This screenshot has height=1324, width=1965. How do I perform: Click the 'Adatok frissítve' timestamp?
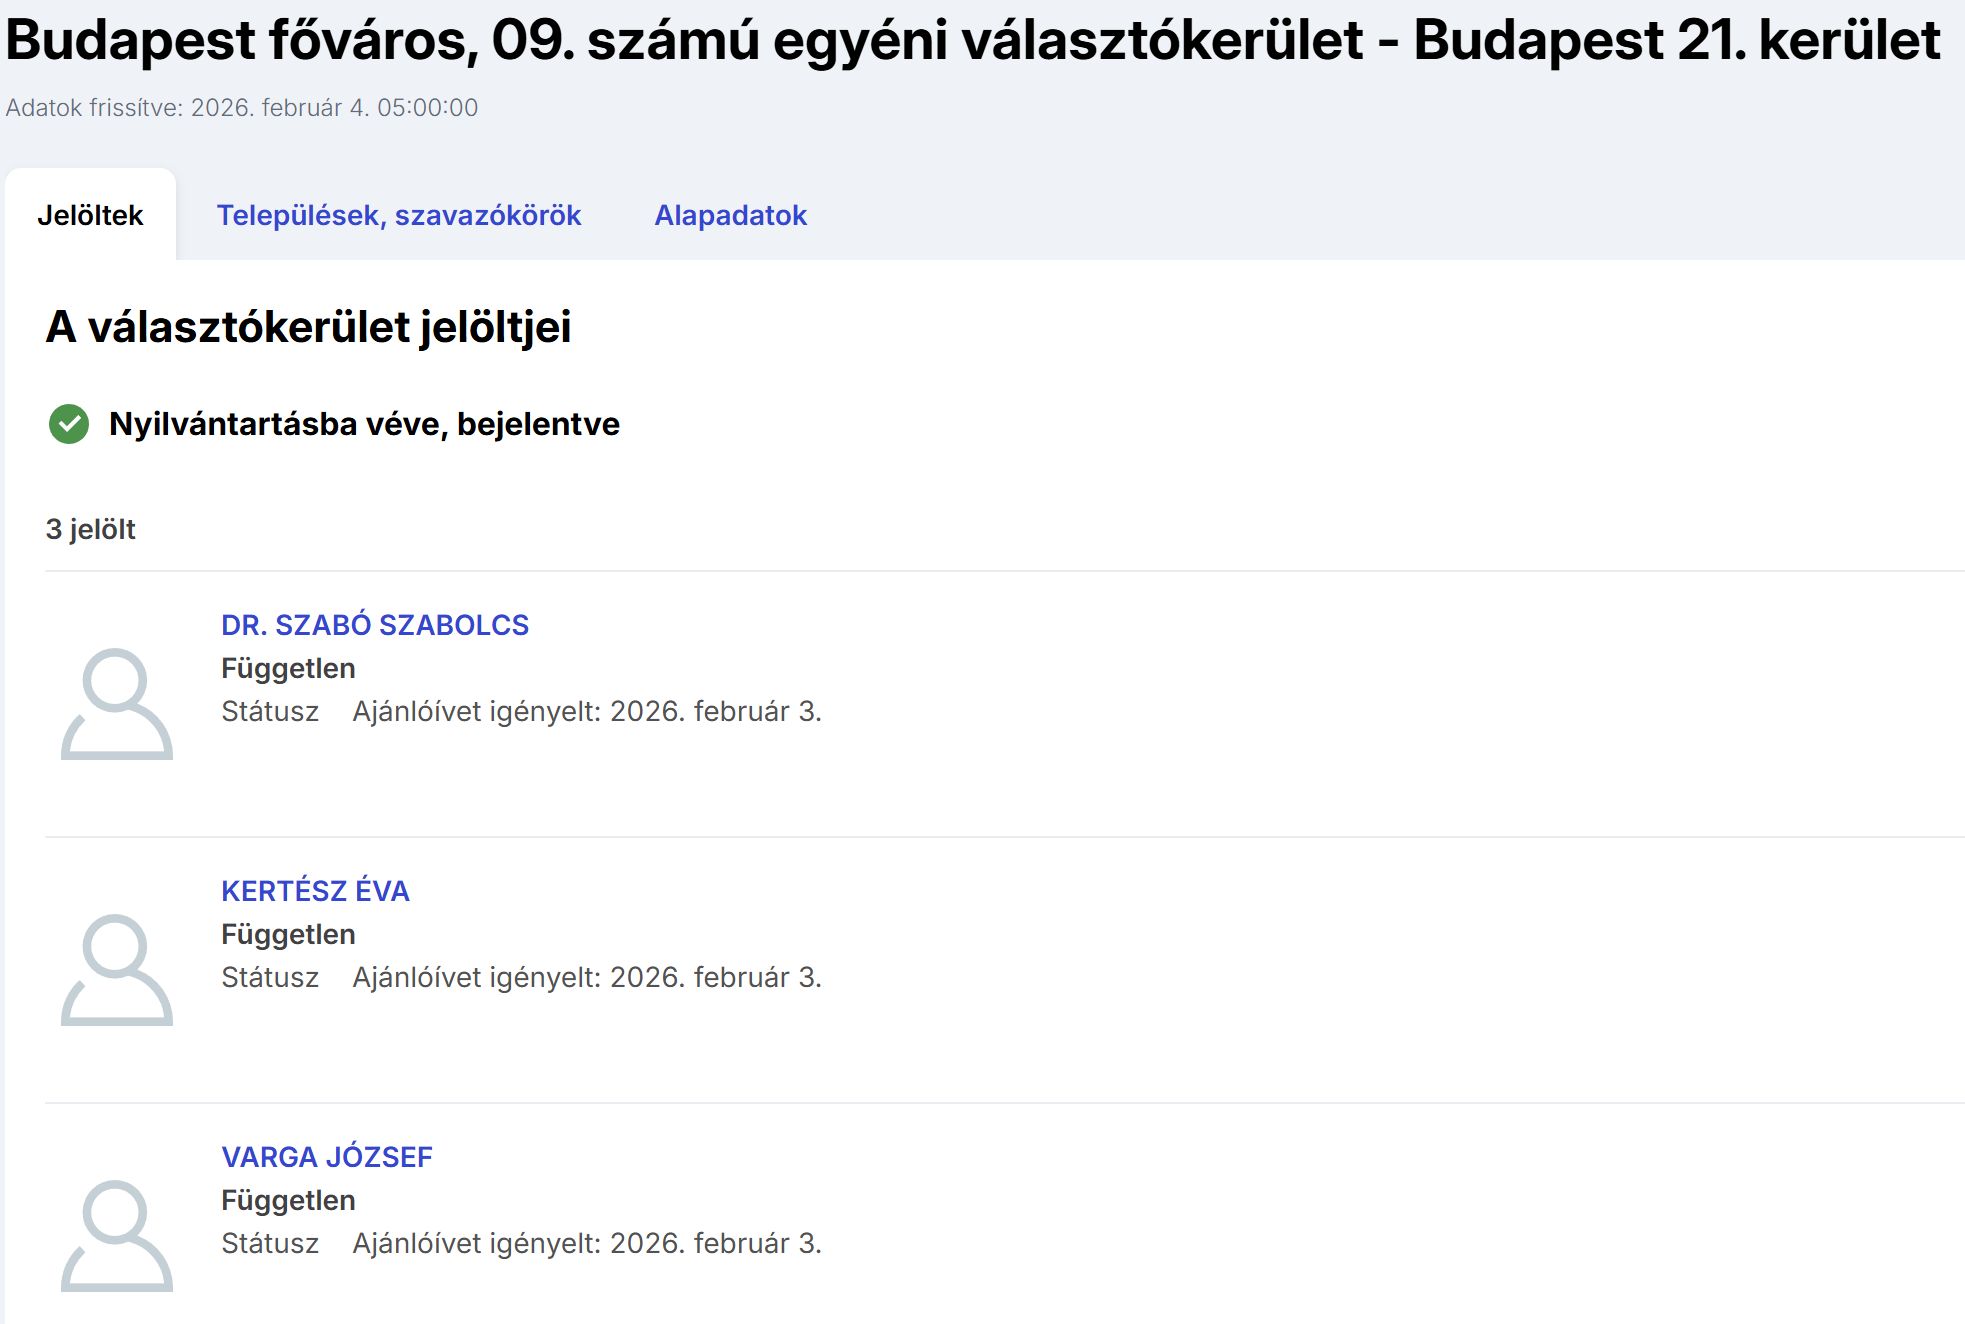(242, 107)
